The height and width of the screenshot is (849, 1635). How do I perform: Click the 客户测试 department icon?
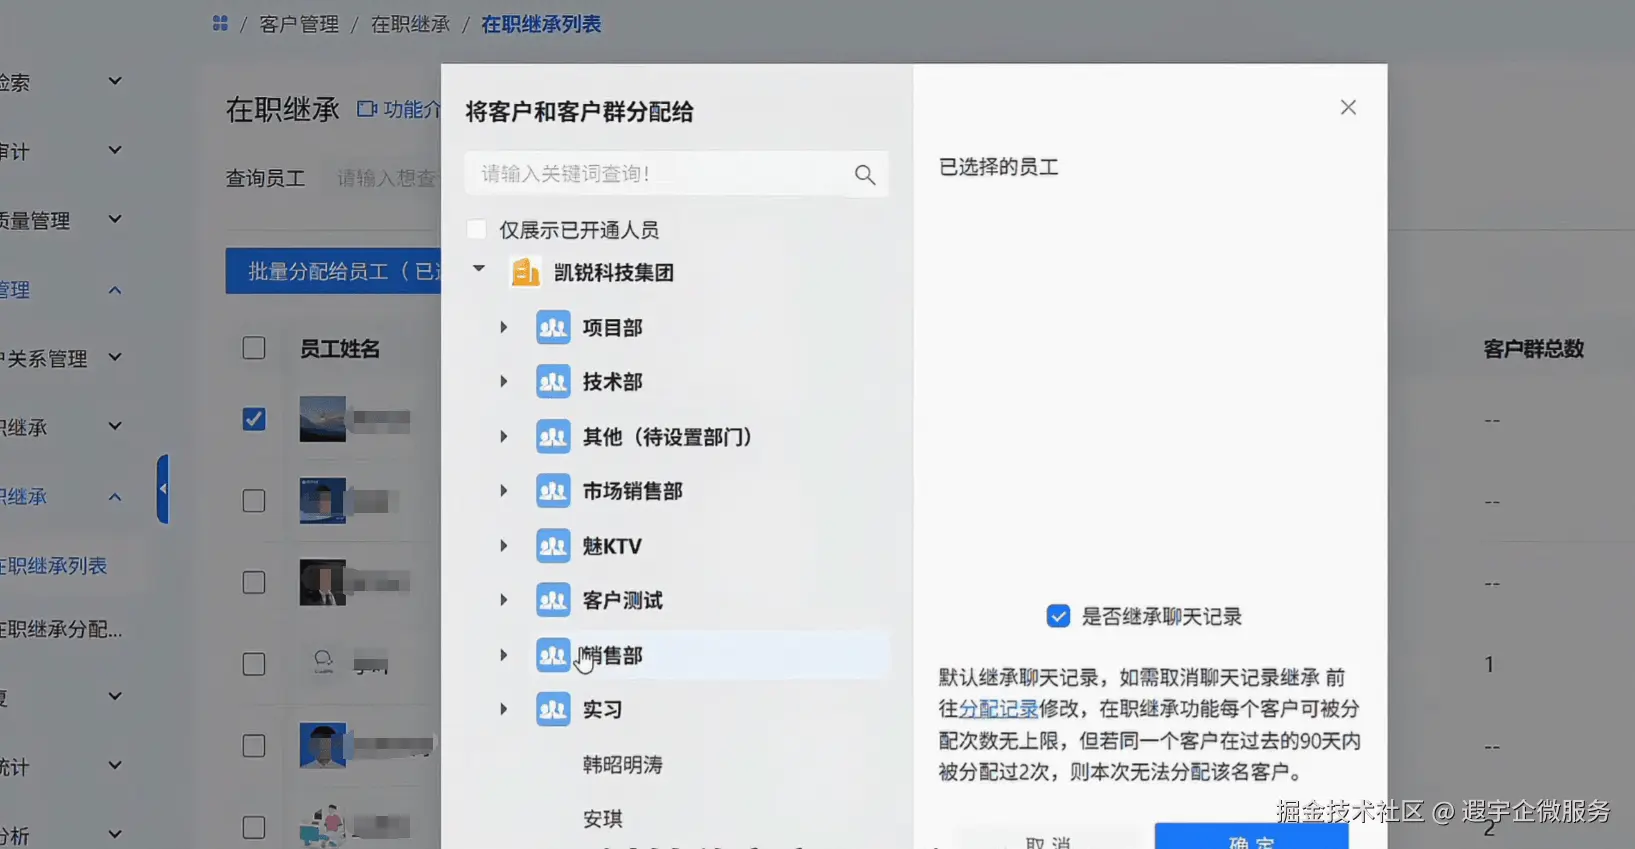(x=553, y=600)
